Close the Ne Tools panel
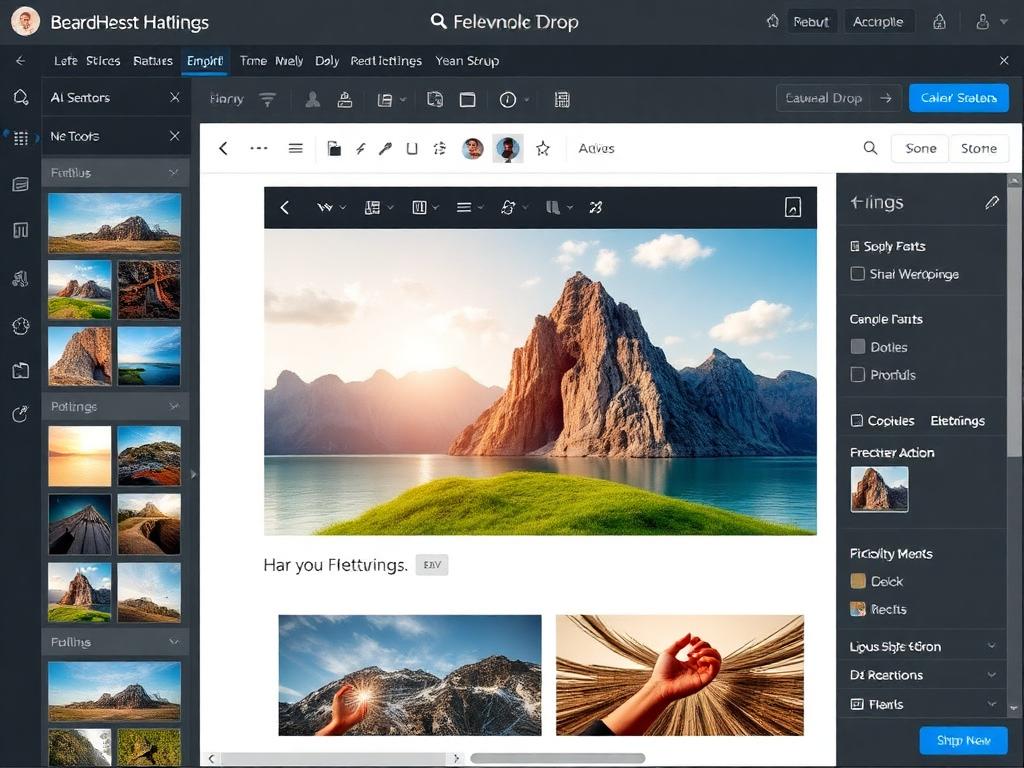Viewport: 1024px width, 768px height. [174, 136]
